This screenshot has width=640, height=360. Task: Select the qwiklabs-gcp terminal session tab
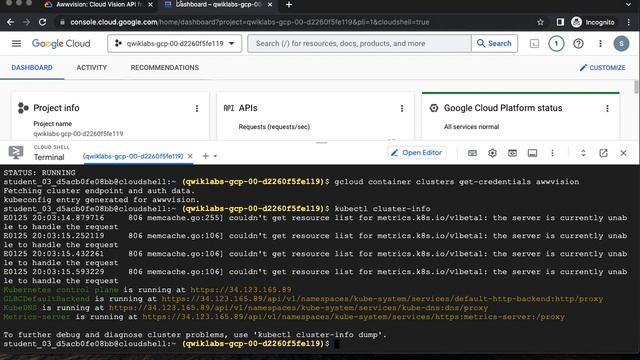click(133, 156)
